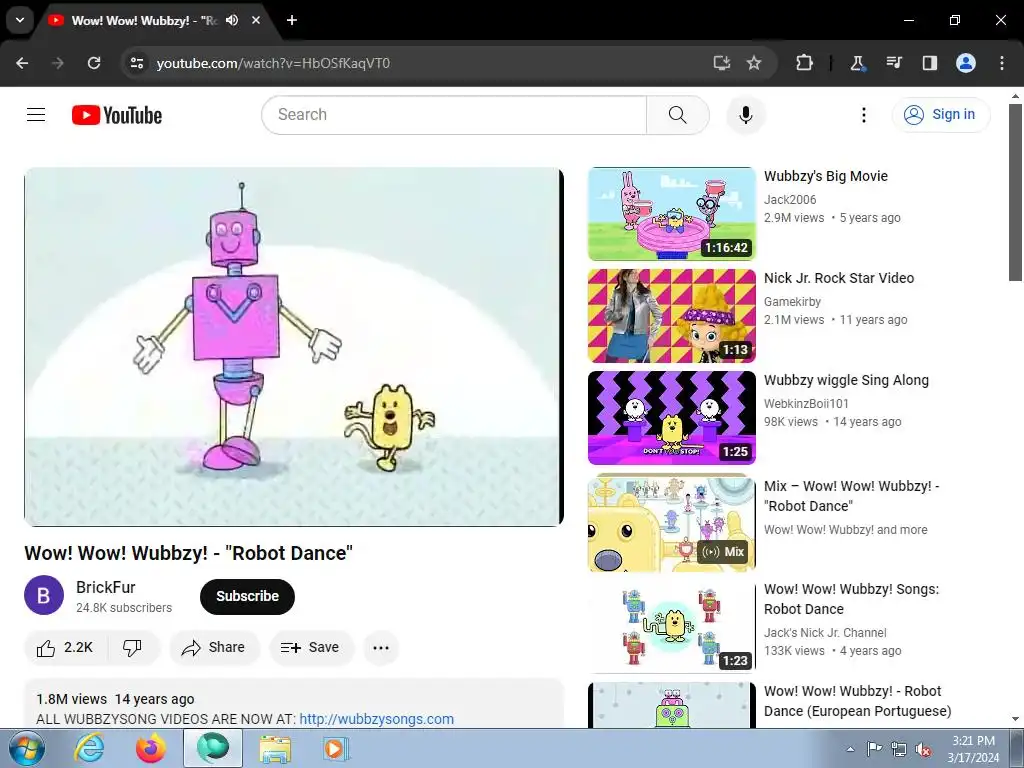Screen dimensions: 1024x768
Task: Start voice search with the microphone
Action: 745,115
